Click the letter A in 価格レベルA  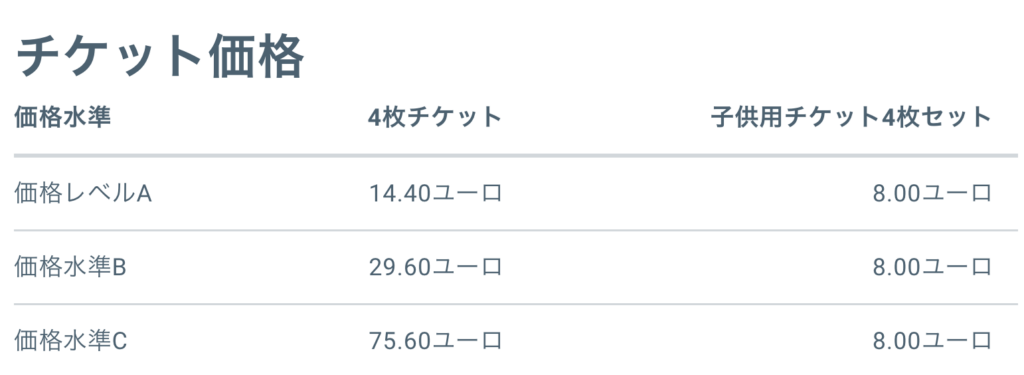click(x=144, y=194)
